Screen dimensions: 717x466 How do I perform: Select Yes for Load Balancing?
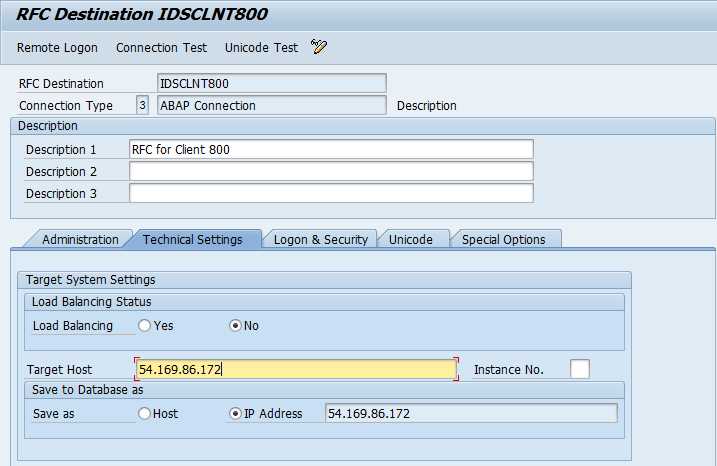tap(144, 326)
